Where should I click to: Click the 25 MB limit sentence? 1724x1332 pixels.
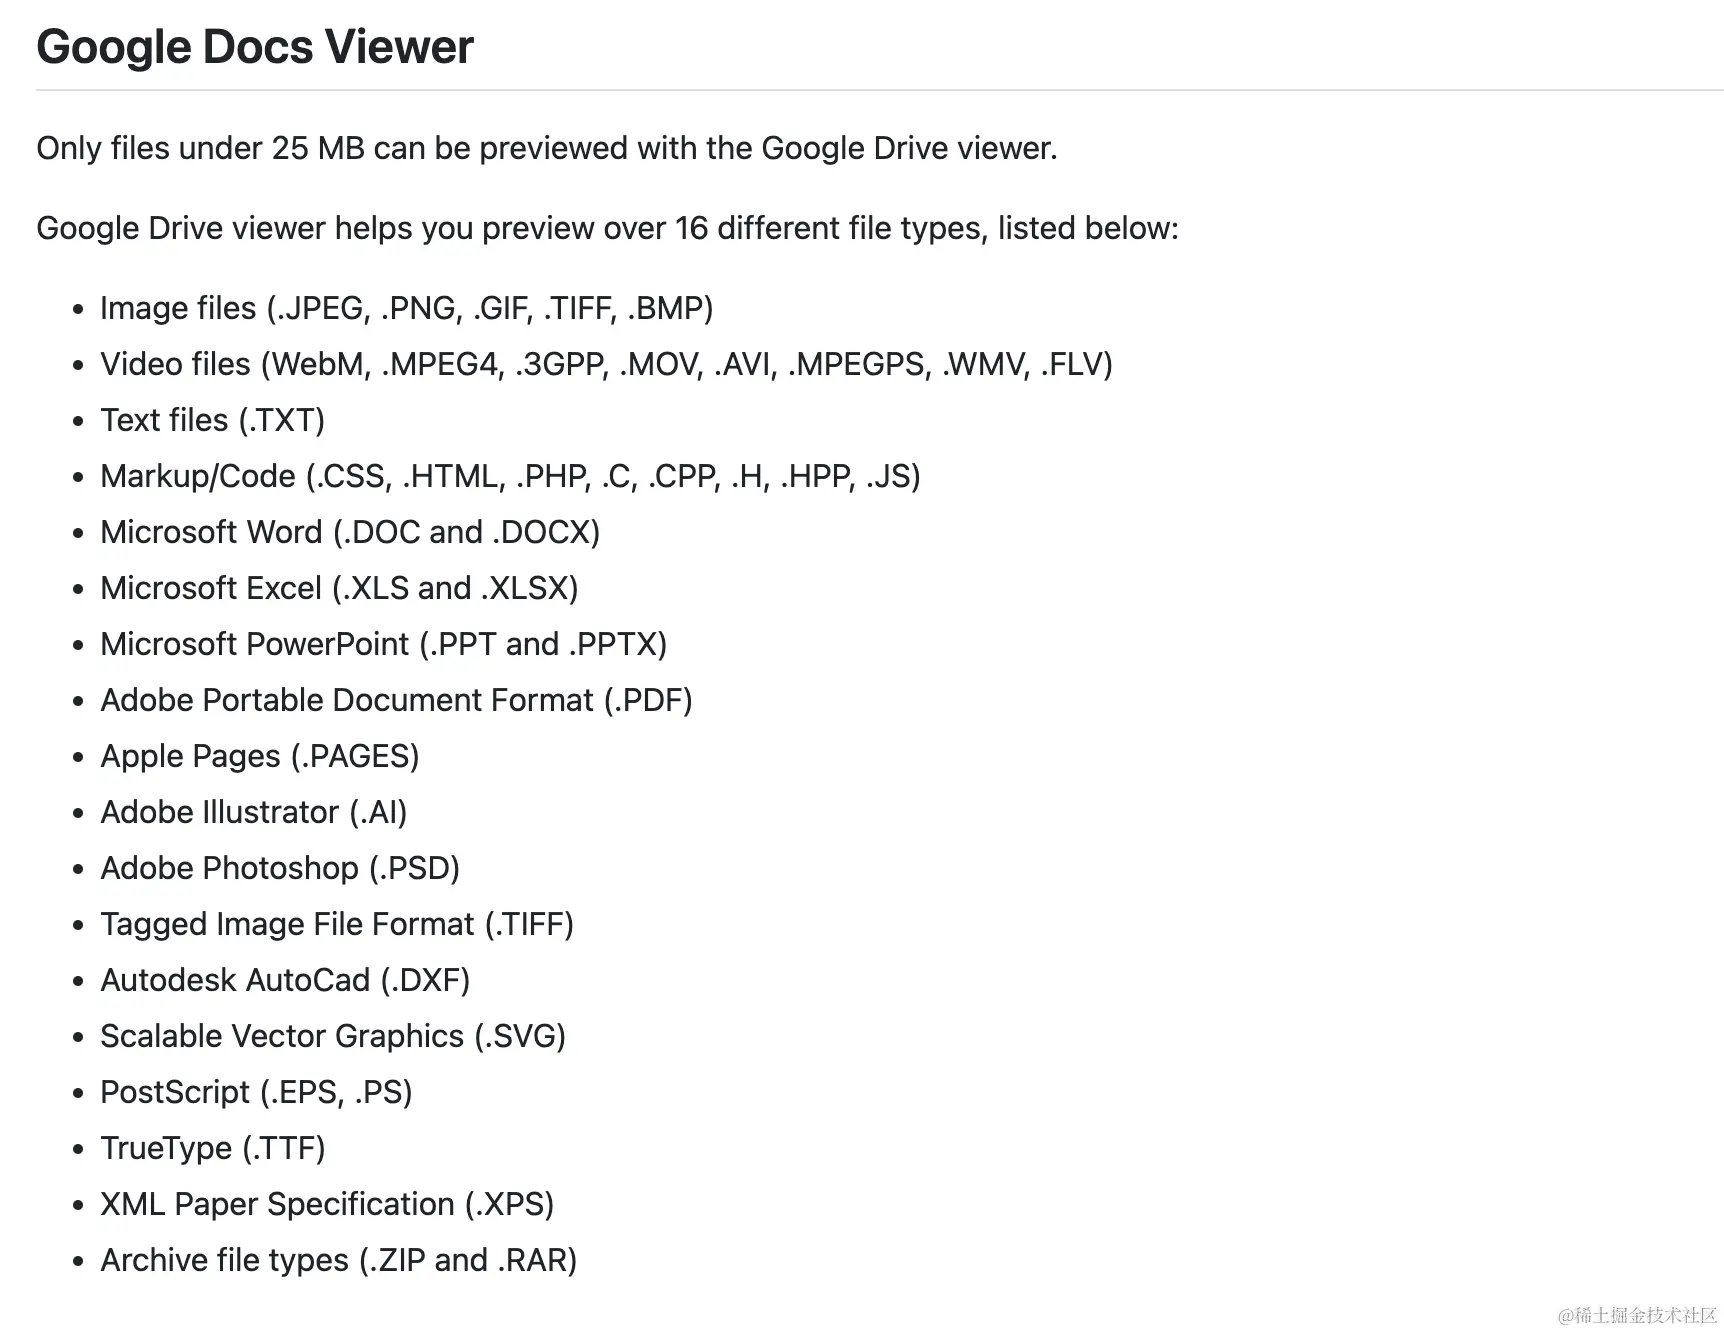coord(547,148)
